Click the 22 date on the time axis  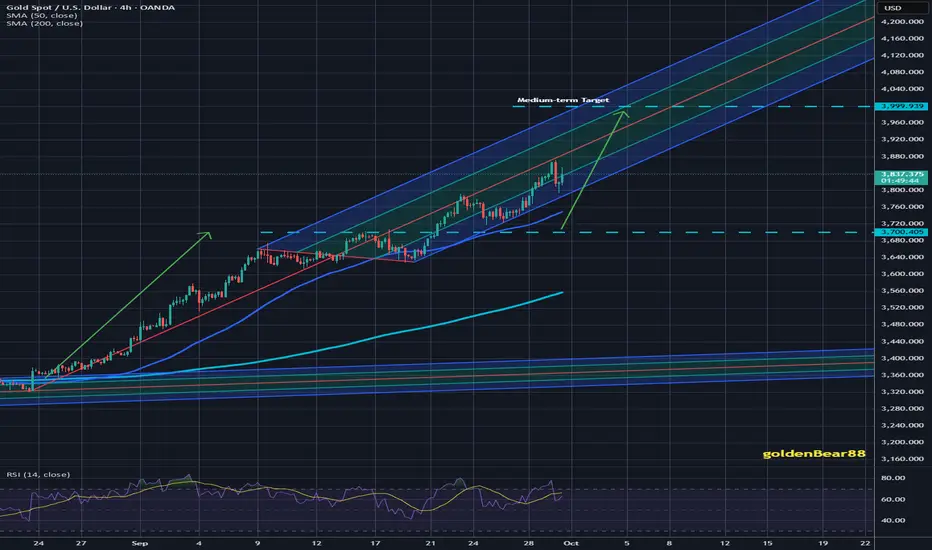(865, 543)
